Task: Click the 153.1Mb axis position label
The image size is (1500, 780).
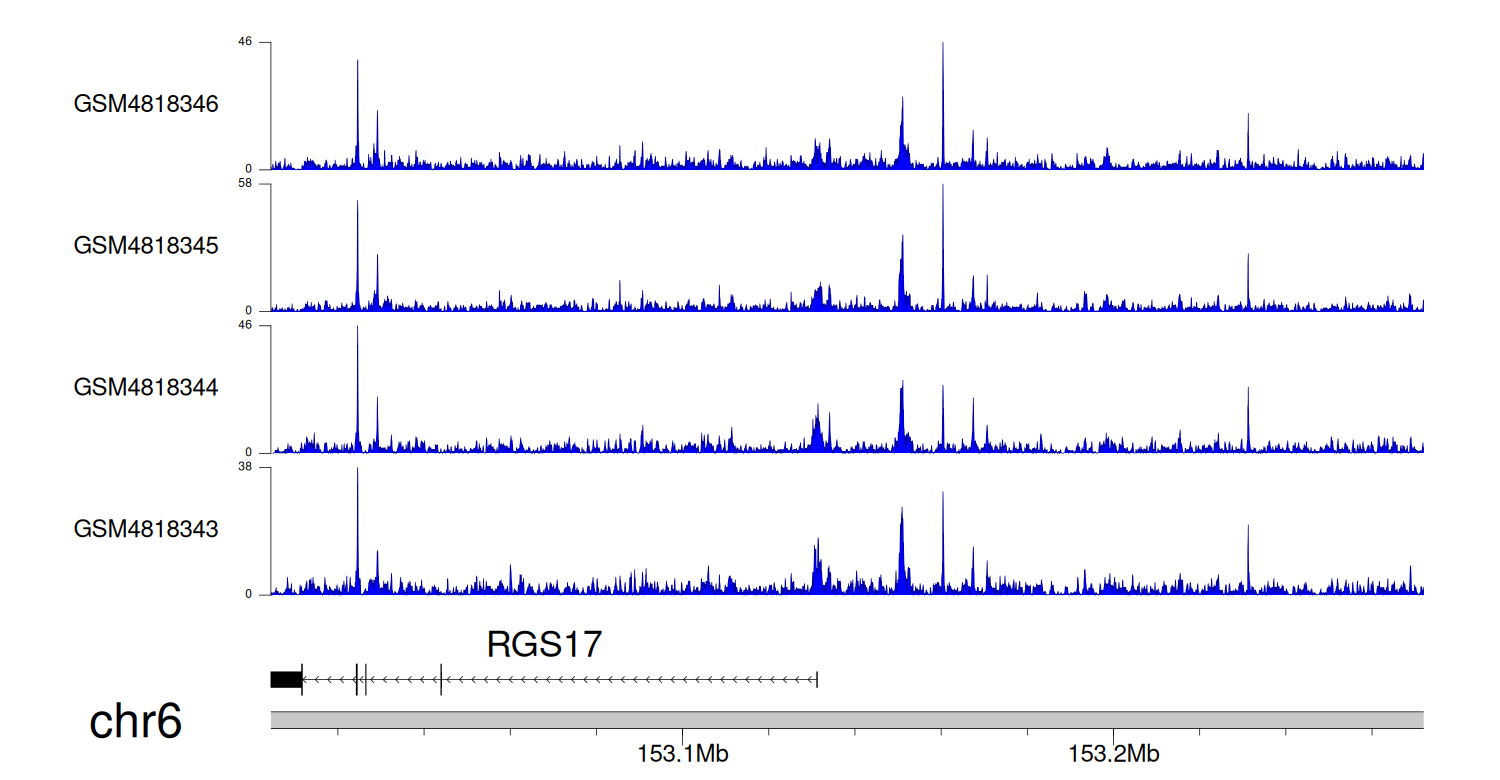Action: click(683, 754)
